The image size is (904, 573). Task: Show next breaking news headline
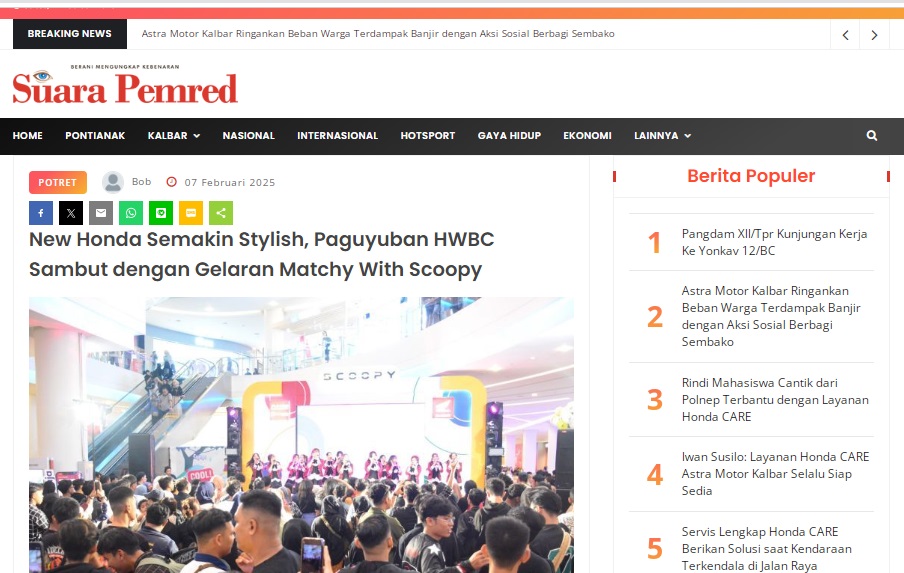(874, 35)
